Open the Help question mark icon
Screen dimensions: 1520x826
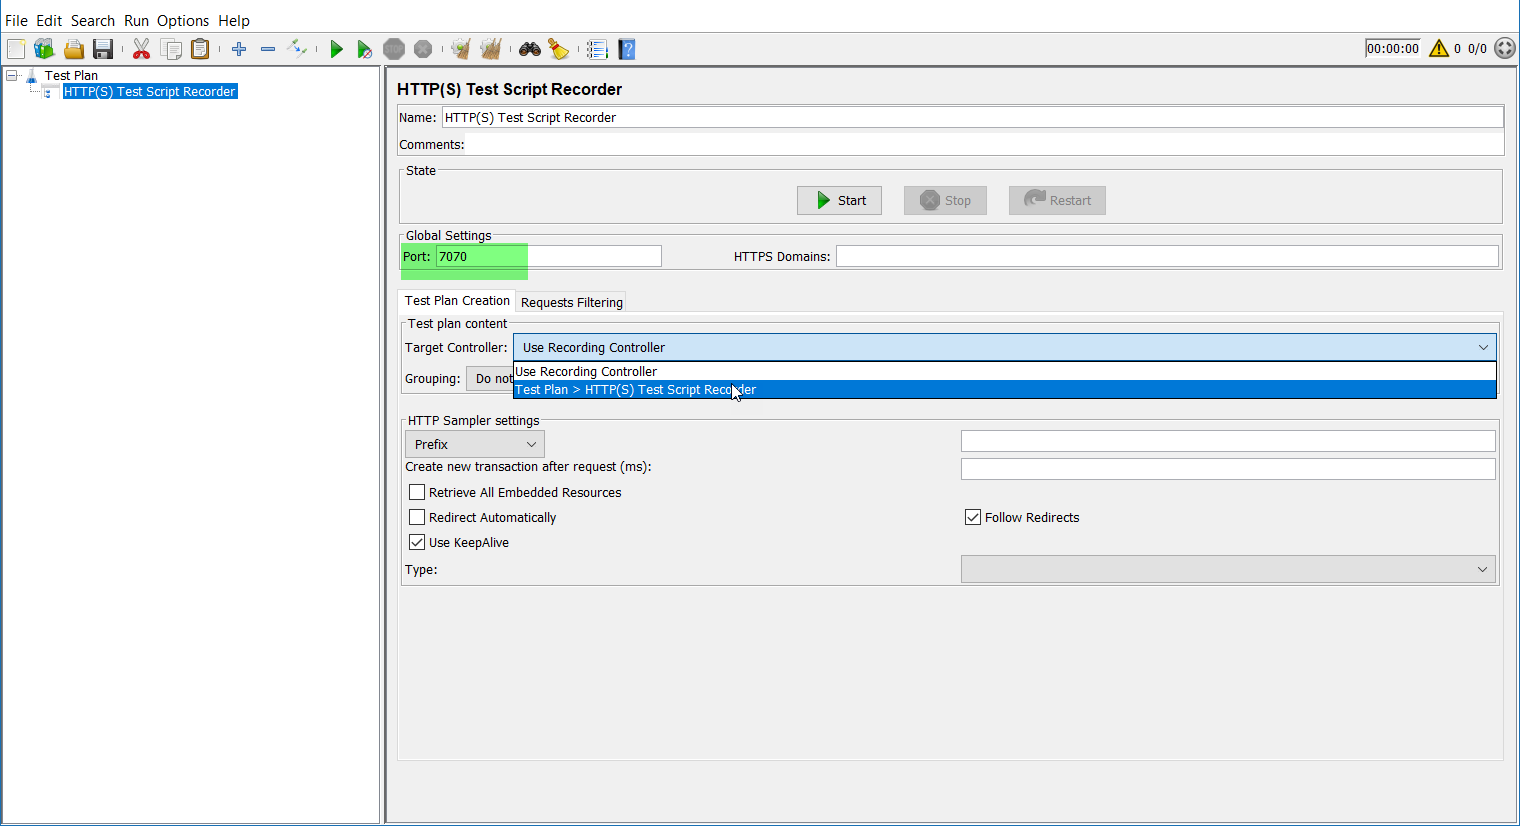pyautogui.click(x=627, y=49)
